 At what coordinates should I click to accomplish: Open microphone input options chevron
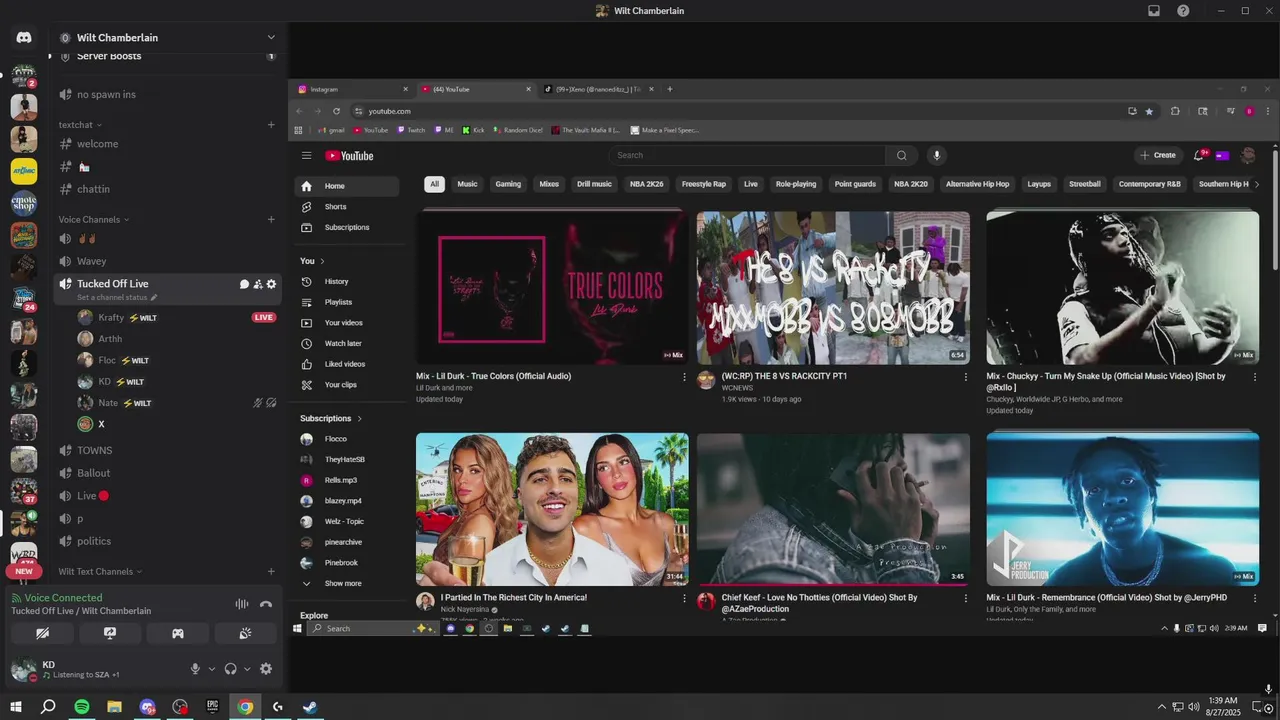tap(211, 669)
